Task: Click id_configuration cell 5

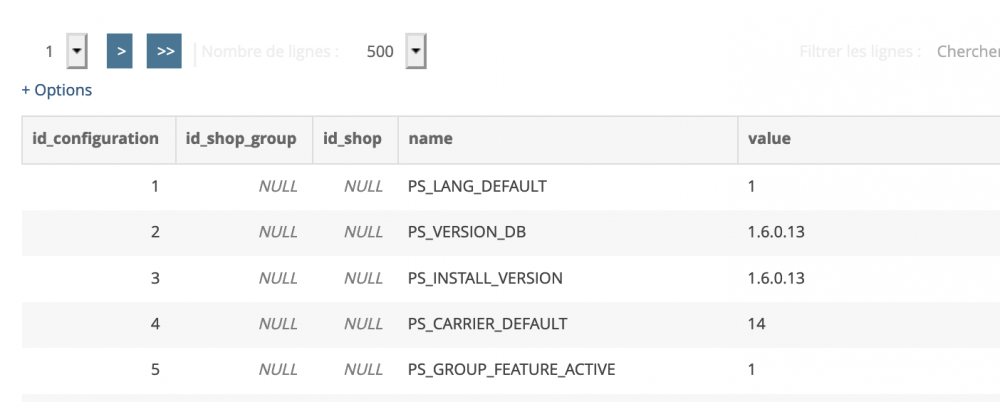Action: point(155,369)
